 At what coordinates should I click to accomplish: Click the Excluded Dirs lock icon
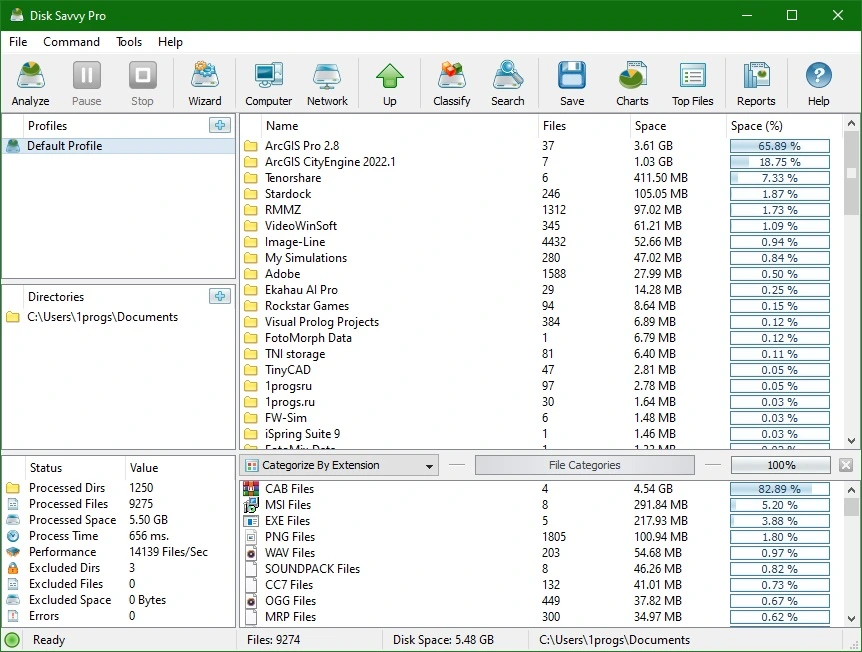point(13,568)
